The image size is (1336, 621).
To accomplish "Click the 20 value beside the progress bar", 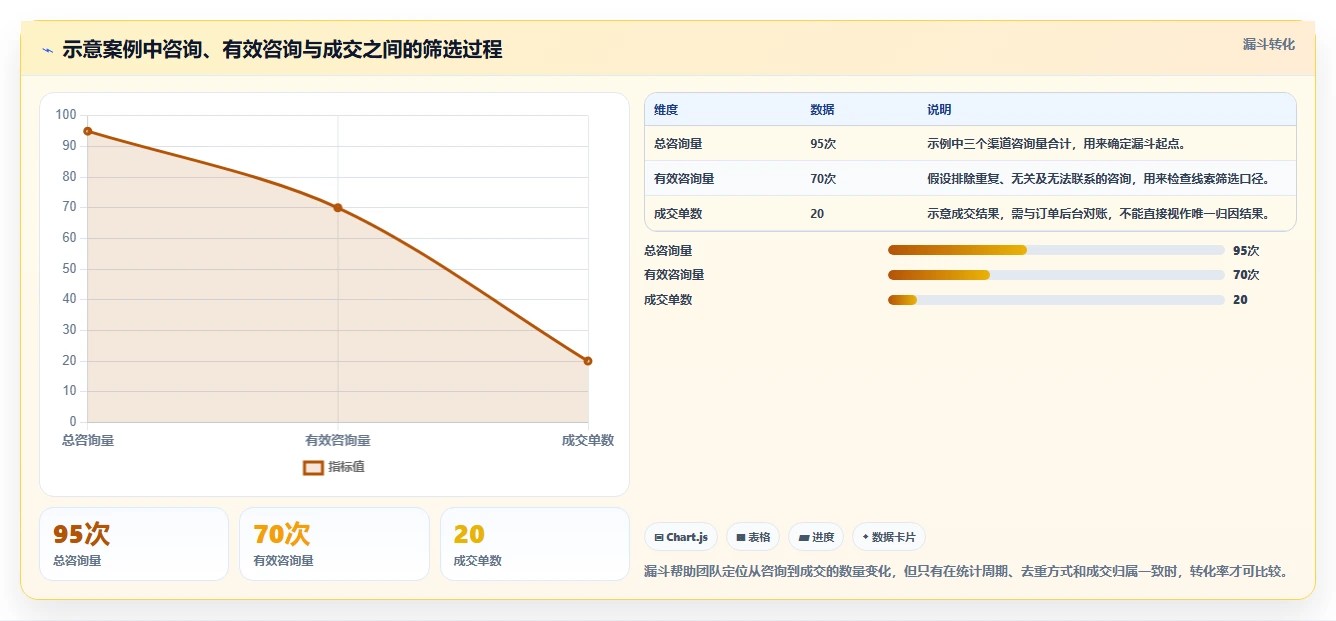I will click(1240, 300).
